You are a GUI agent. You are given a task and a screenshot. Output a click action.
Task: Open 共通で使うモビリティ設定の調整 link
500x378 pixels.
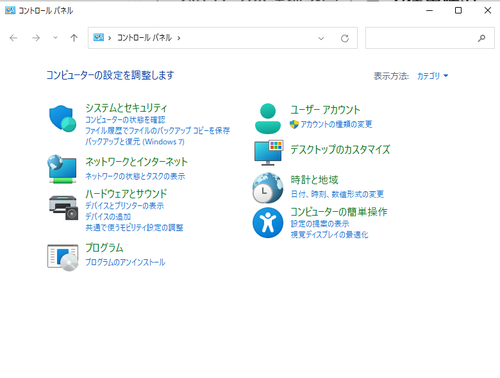[x=134, y=228]
